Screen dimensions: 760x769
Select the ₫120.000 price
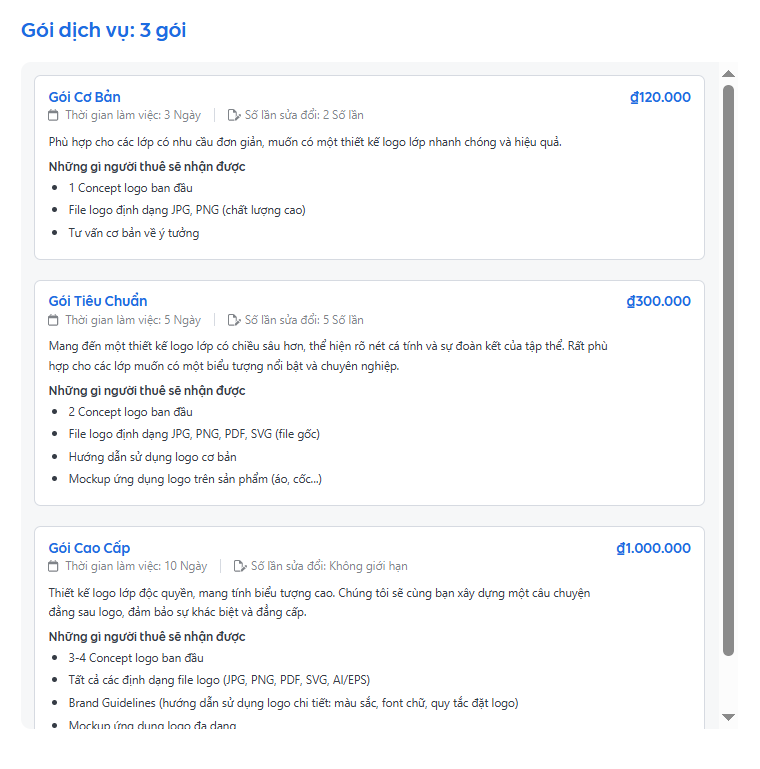click(x=660, y=97)
